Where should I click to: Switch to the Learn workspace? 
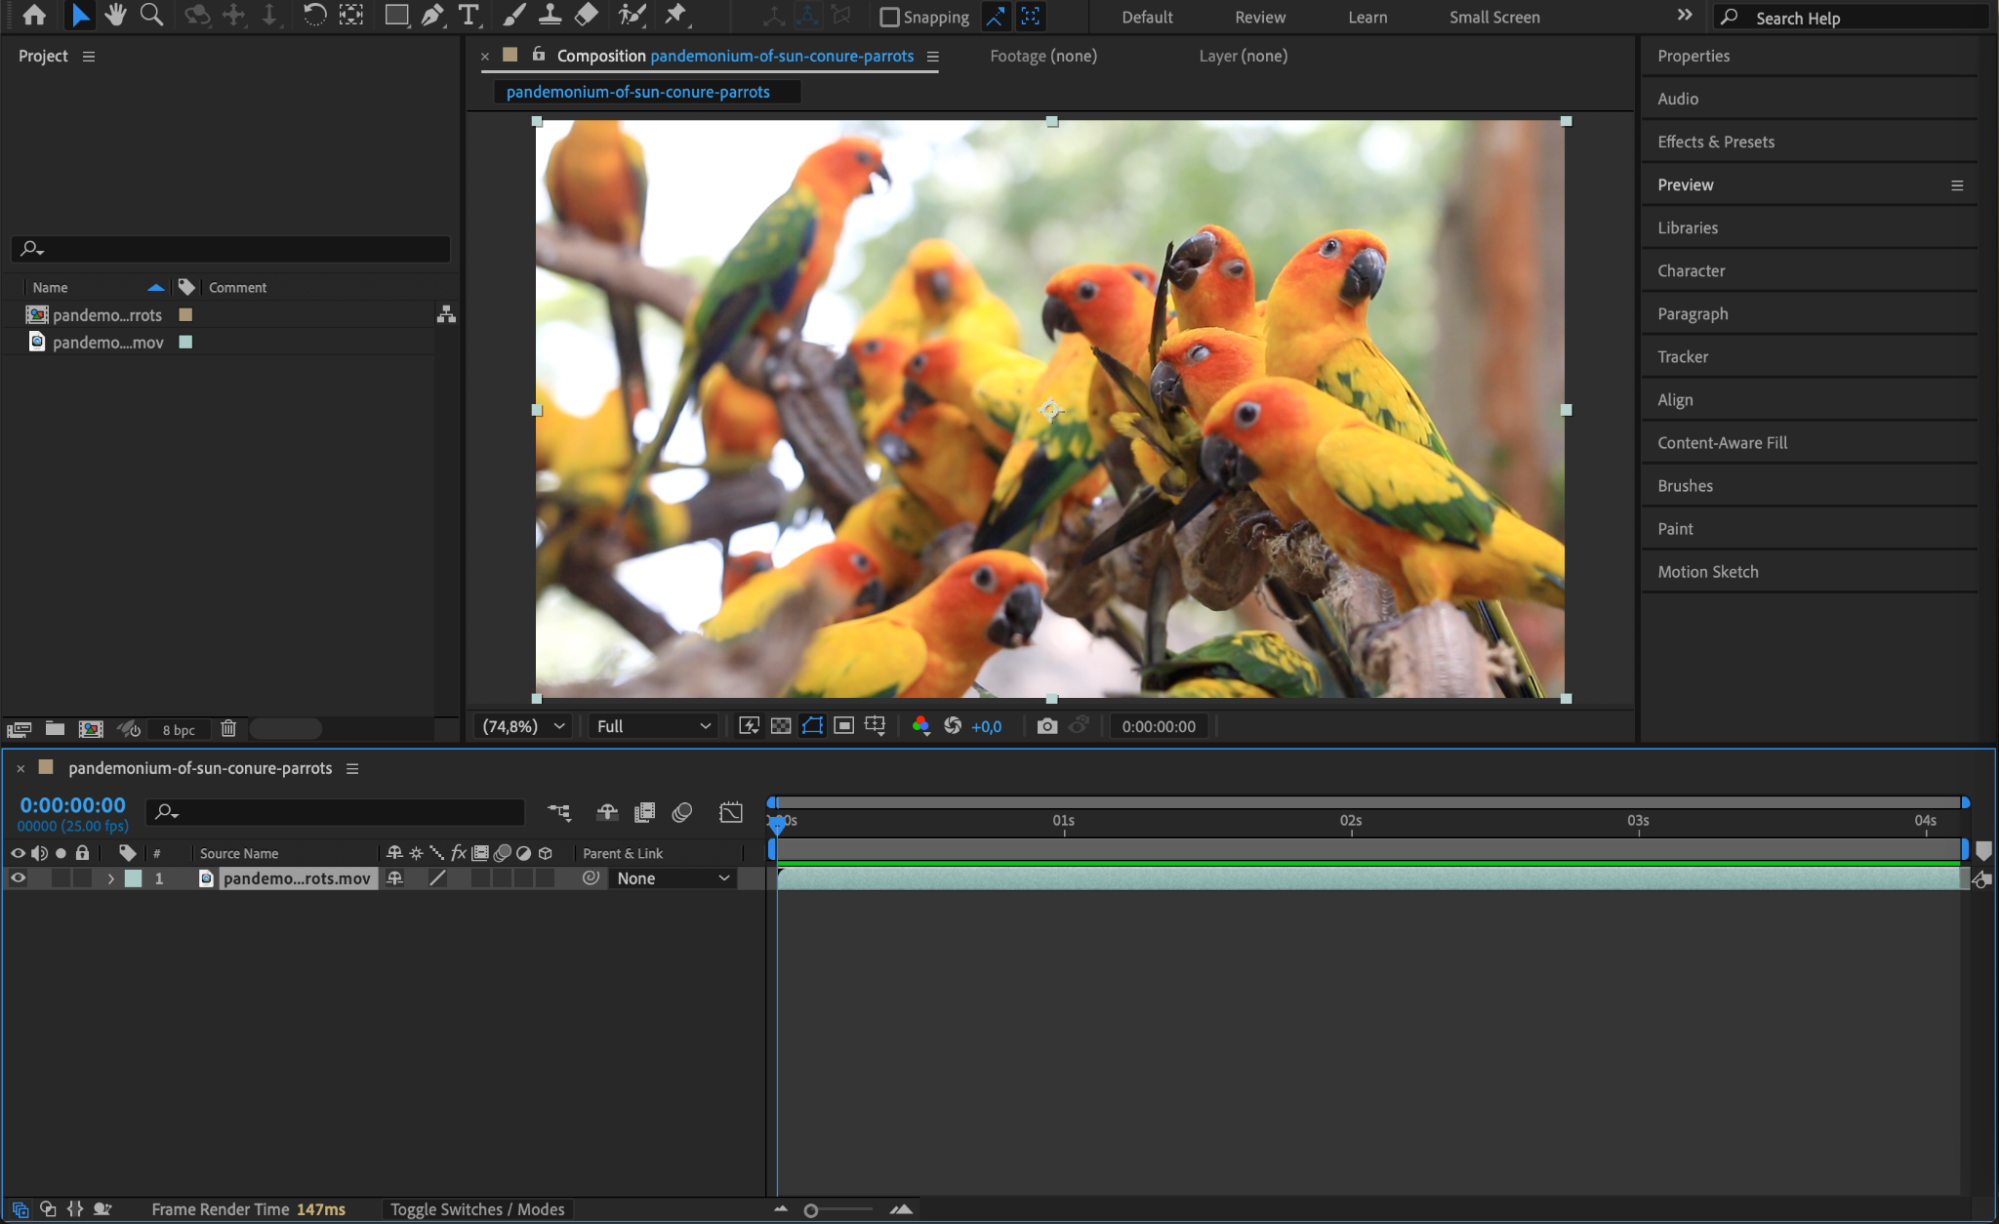pyautogui.click(x=1367, y=17)
